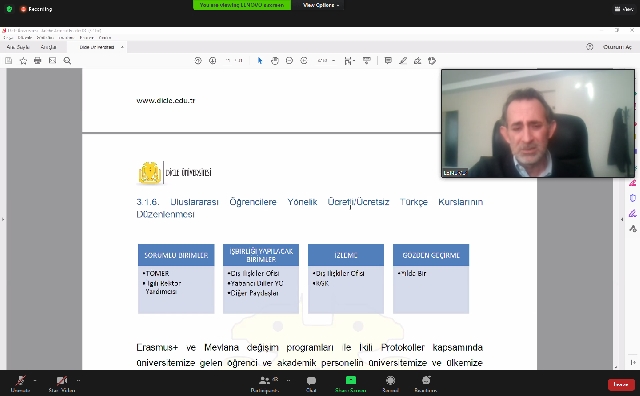Click the green encryption shield icon

[9, 9]
